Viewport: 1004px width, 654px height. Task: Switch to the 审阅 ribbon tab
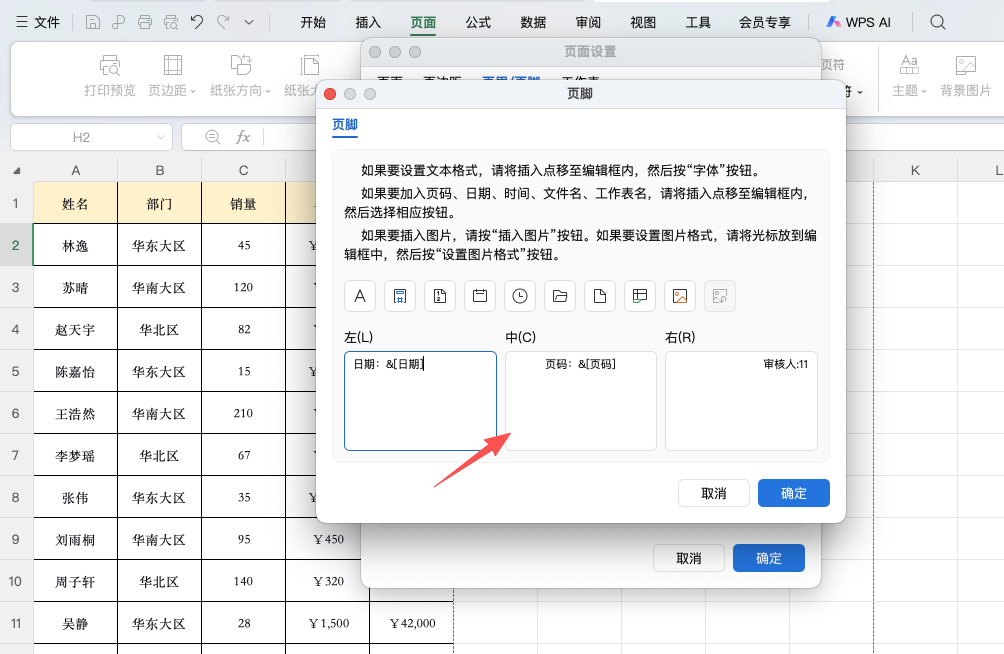tap(588, 22)
